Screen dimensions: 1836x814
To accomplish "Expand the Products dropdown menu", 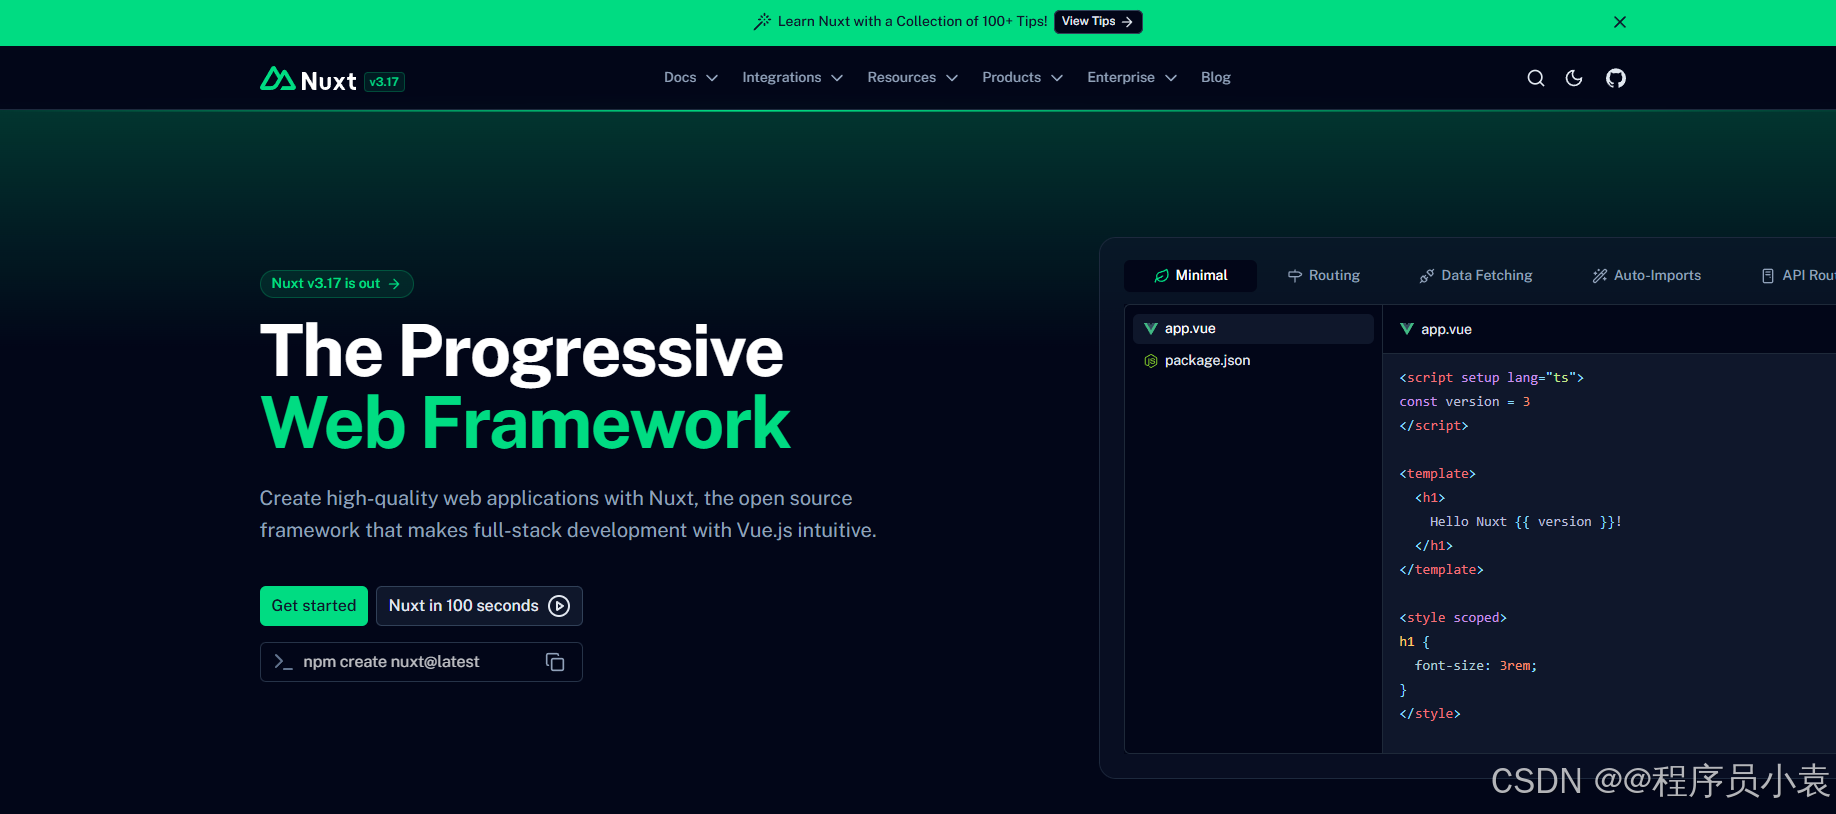I will pos(1022,78).
